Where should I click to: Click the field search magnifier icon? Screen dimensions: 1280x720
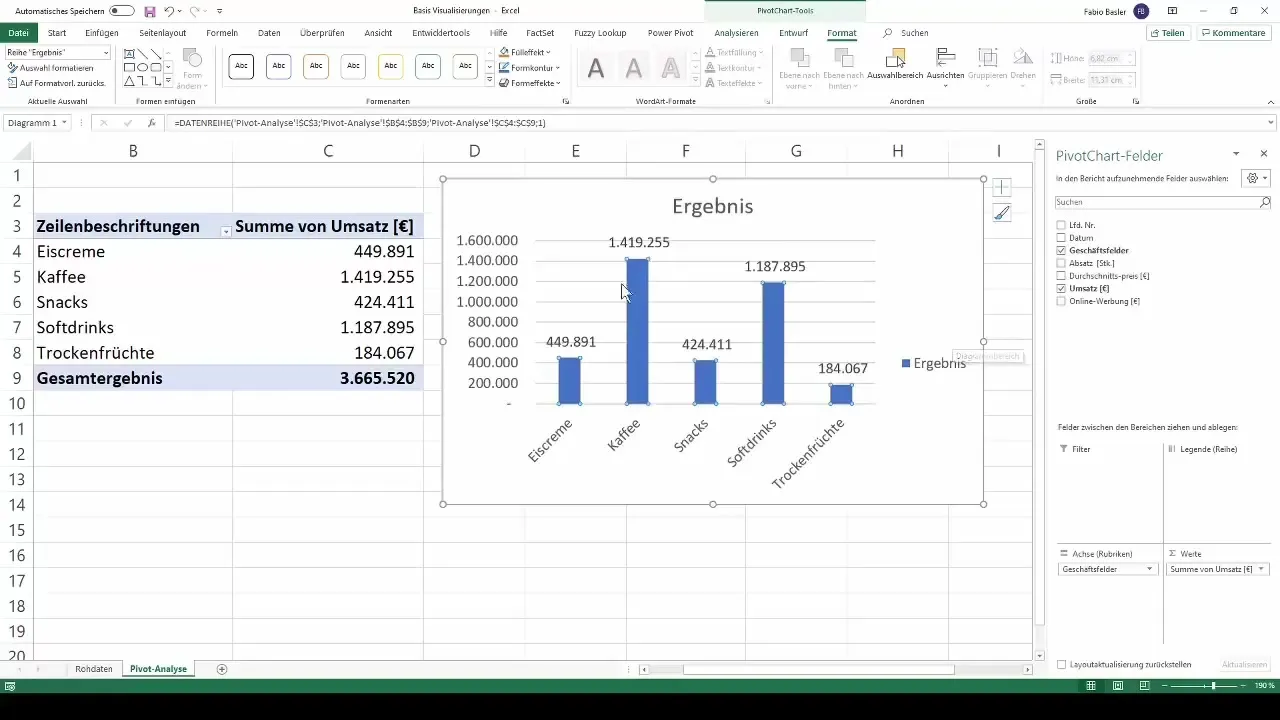click(x=1264, y=202)
